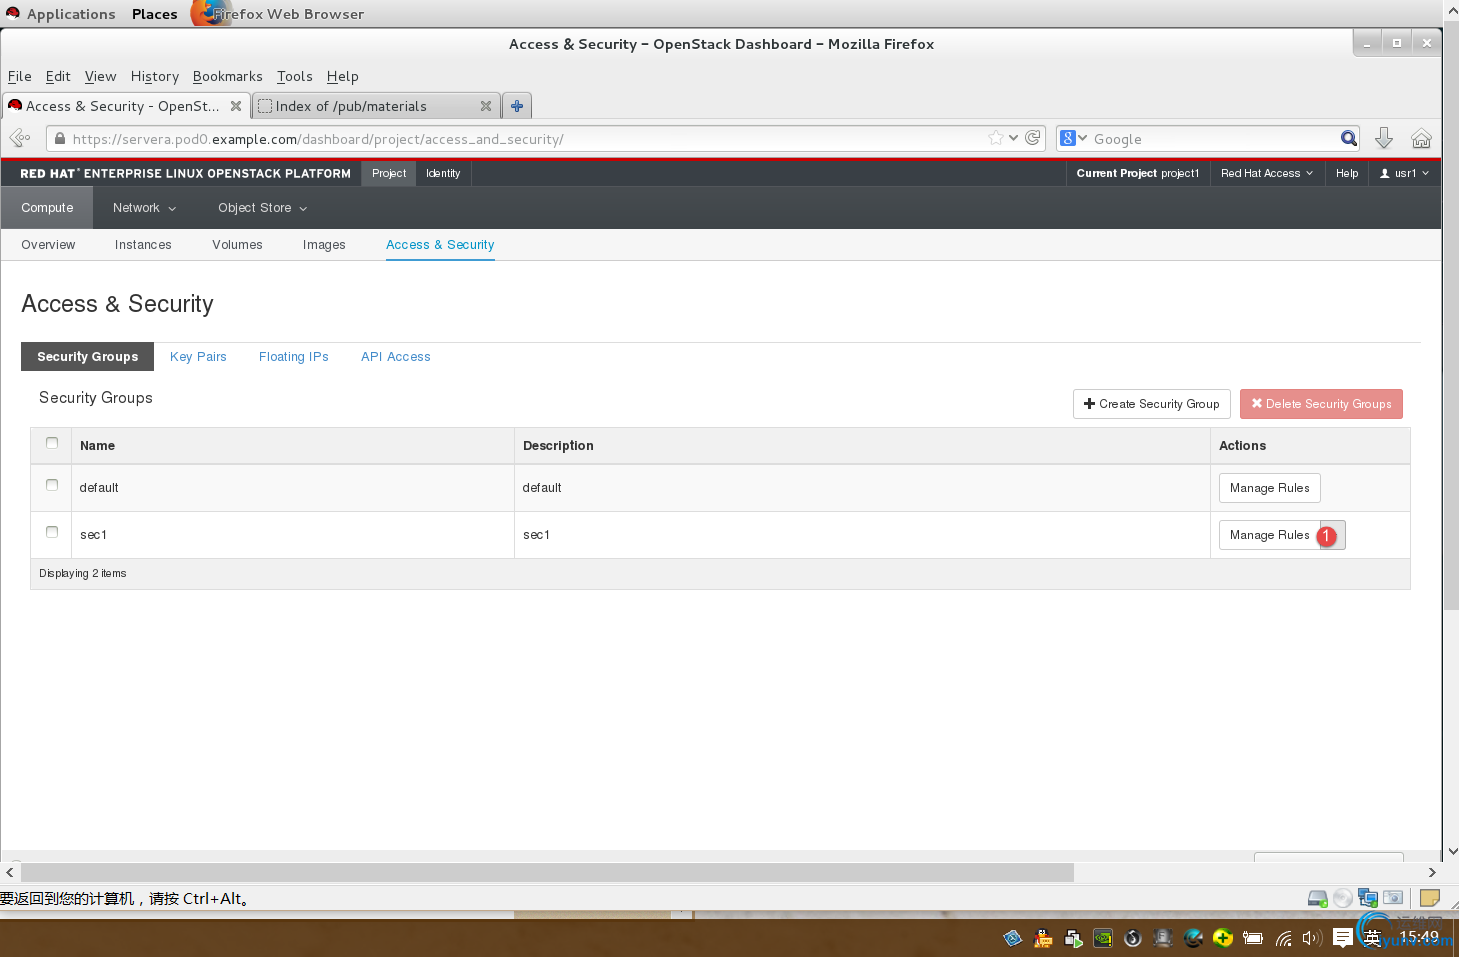Open the Volumes page link
1459x957 pixels.
point(237,245)
